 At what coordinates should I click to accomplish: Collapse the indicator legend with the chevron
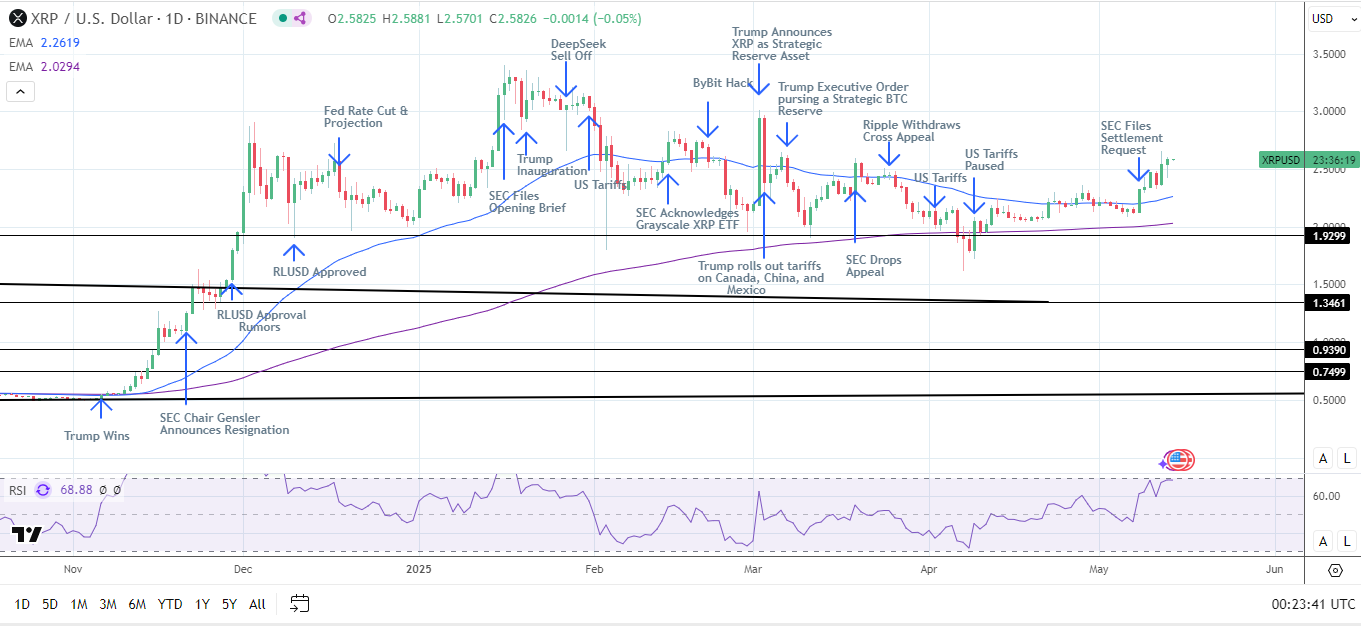(20, 92)
